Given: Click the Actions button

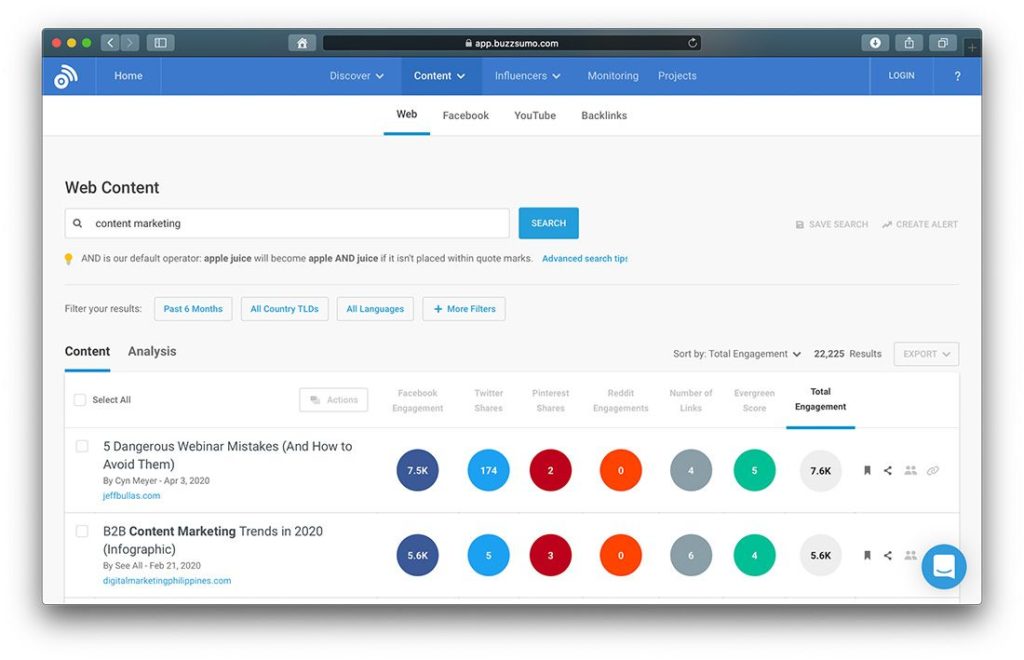Looking at the screenshot, I should click(x=334, y=400).
